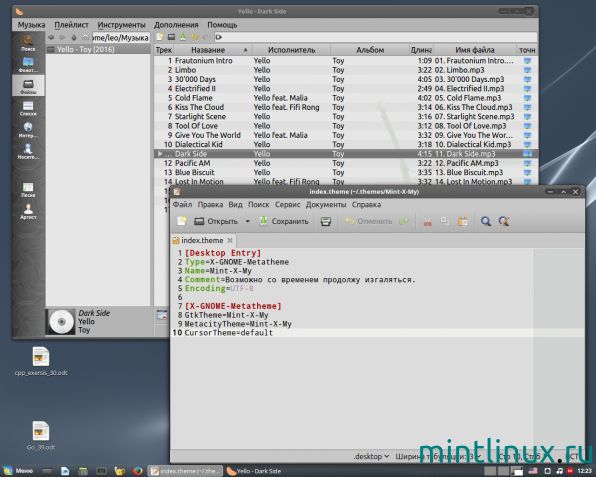
Task: Open the Плейлист menu
Action: (x=71, y=25)
